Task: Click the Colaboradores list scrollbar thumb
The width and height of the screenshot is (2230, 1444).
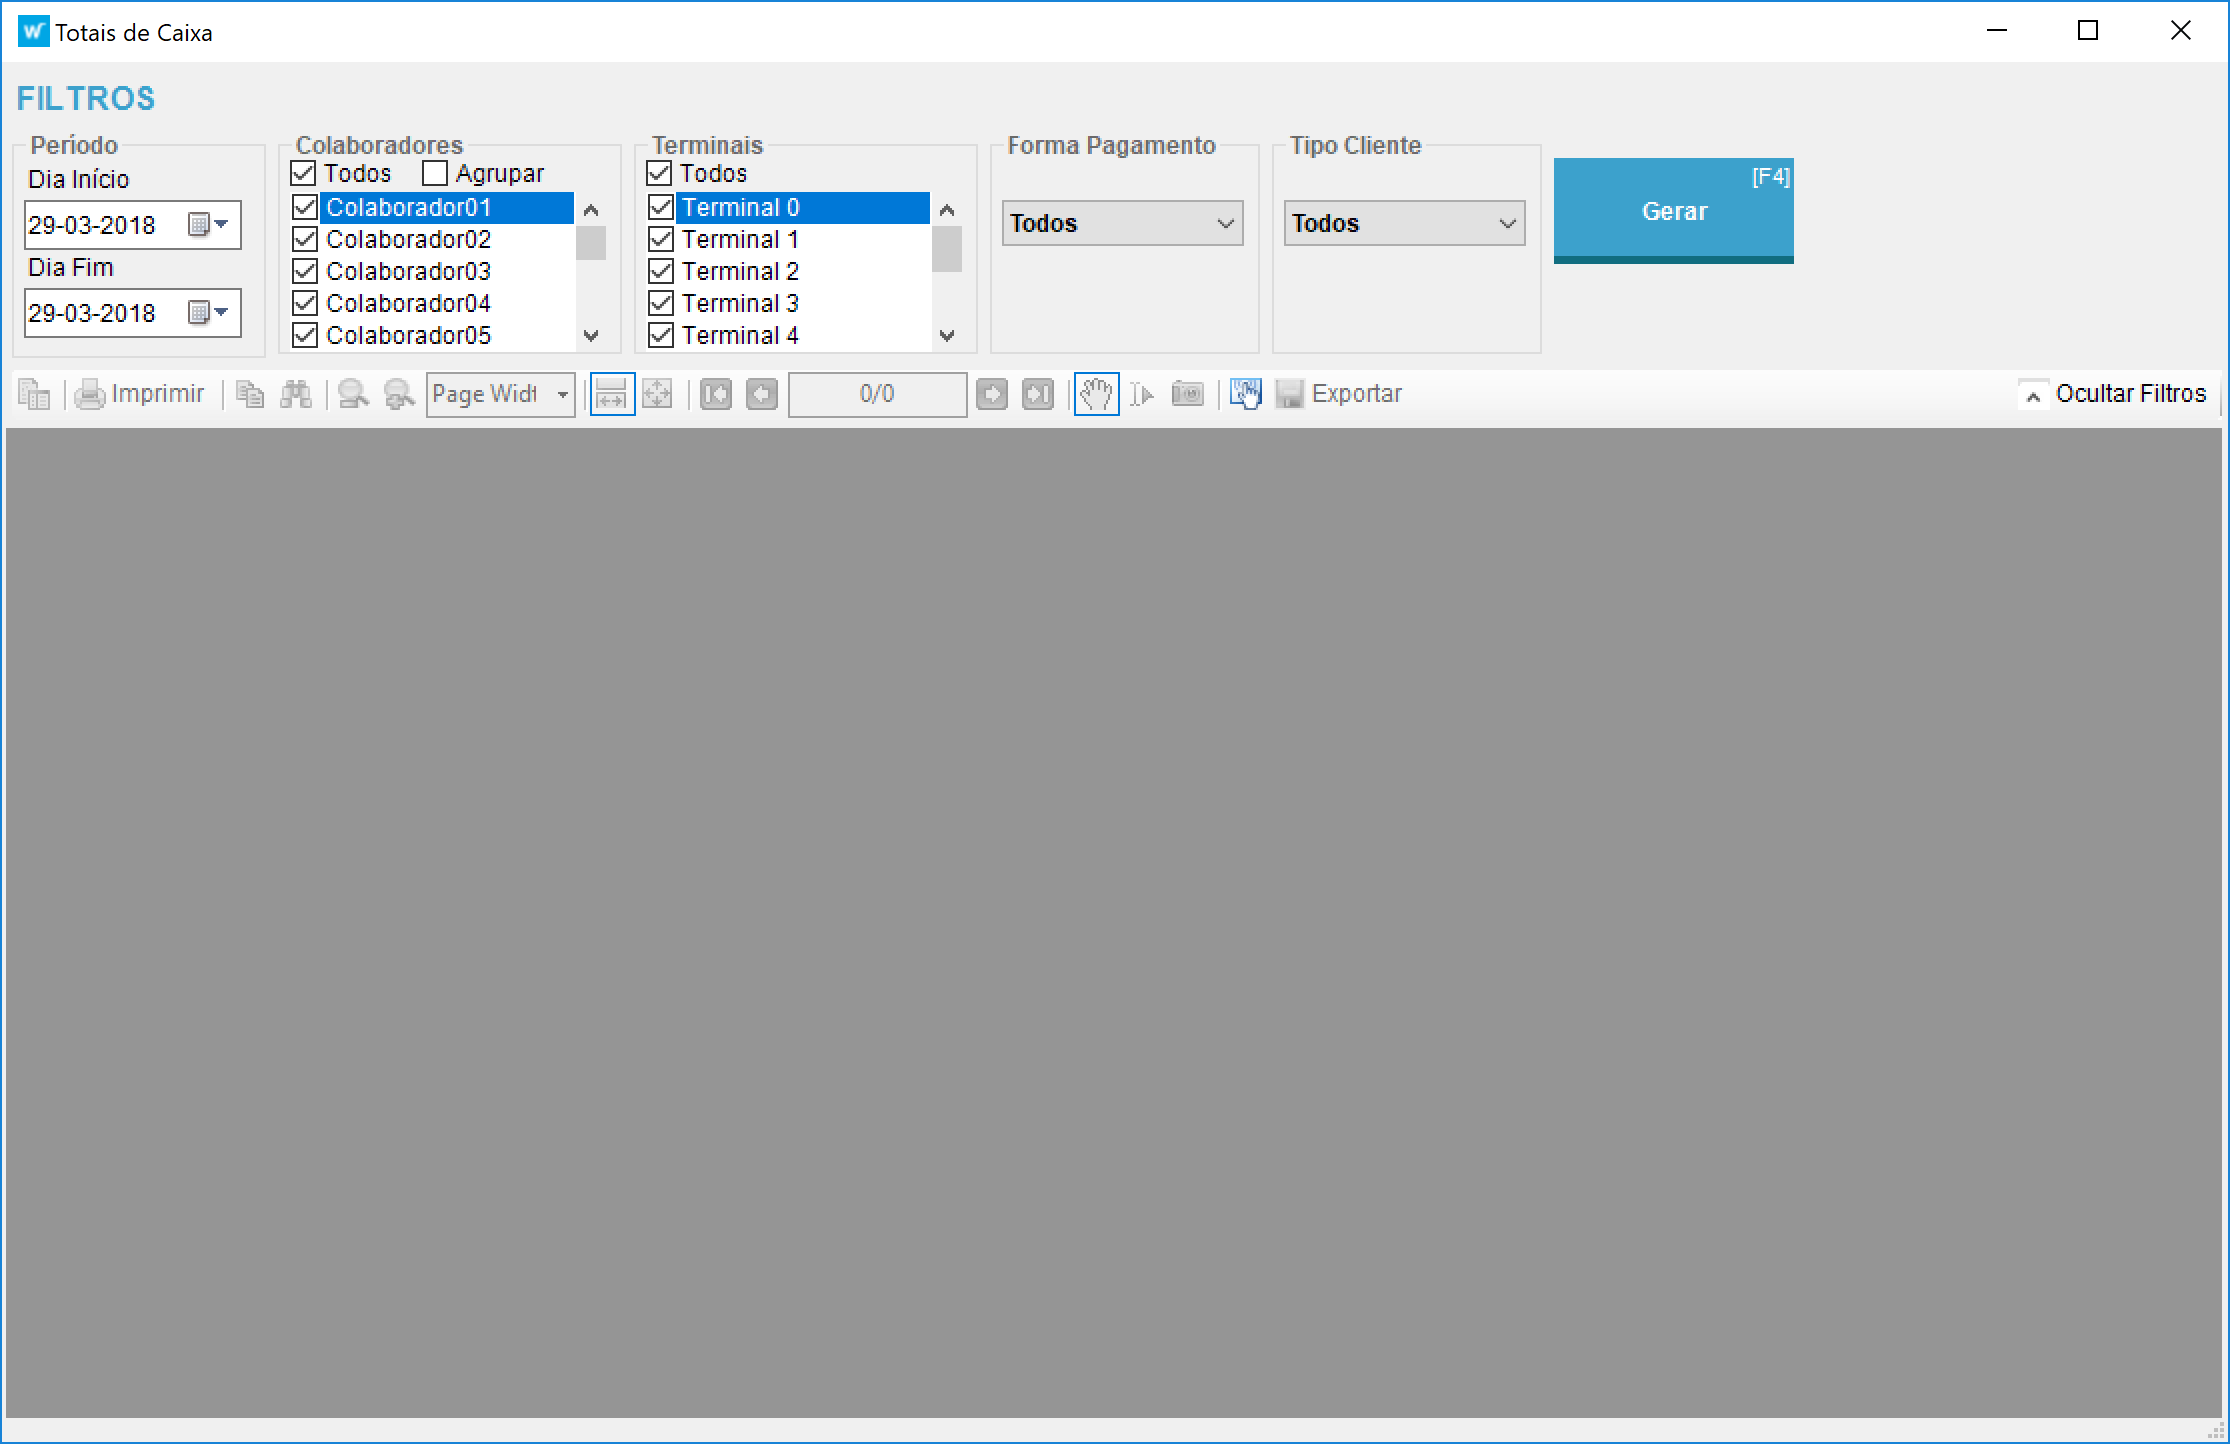Action: (591, 243)
